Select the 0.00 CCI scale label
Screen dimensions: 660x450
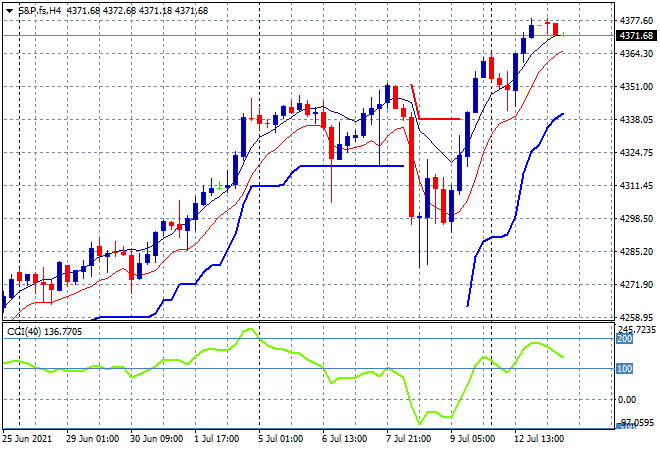click(x=627, y=399)
